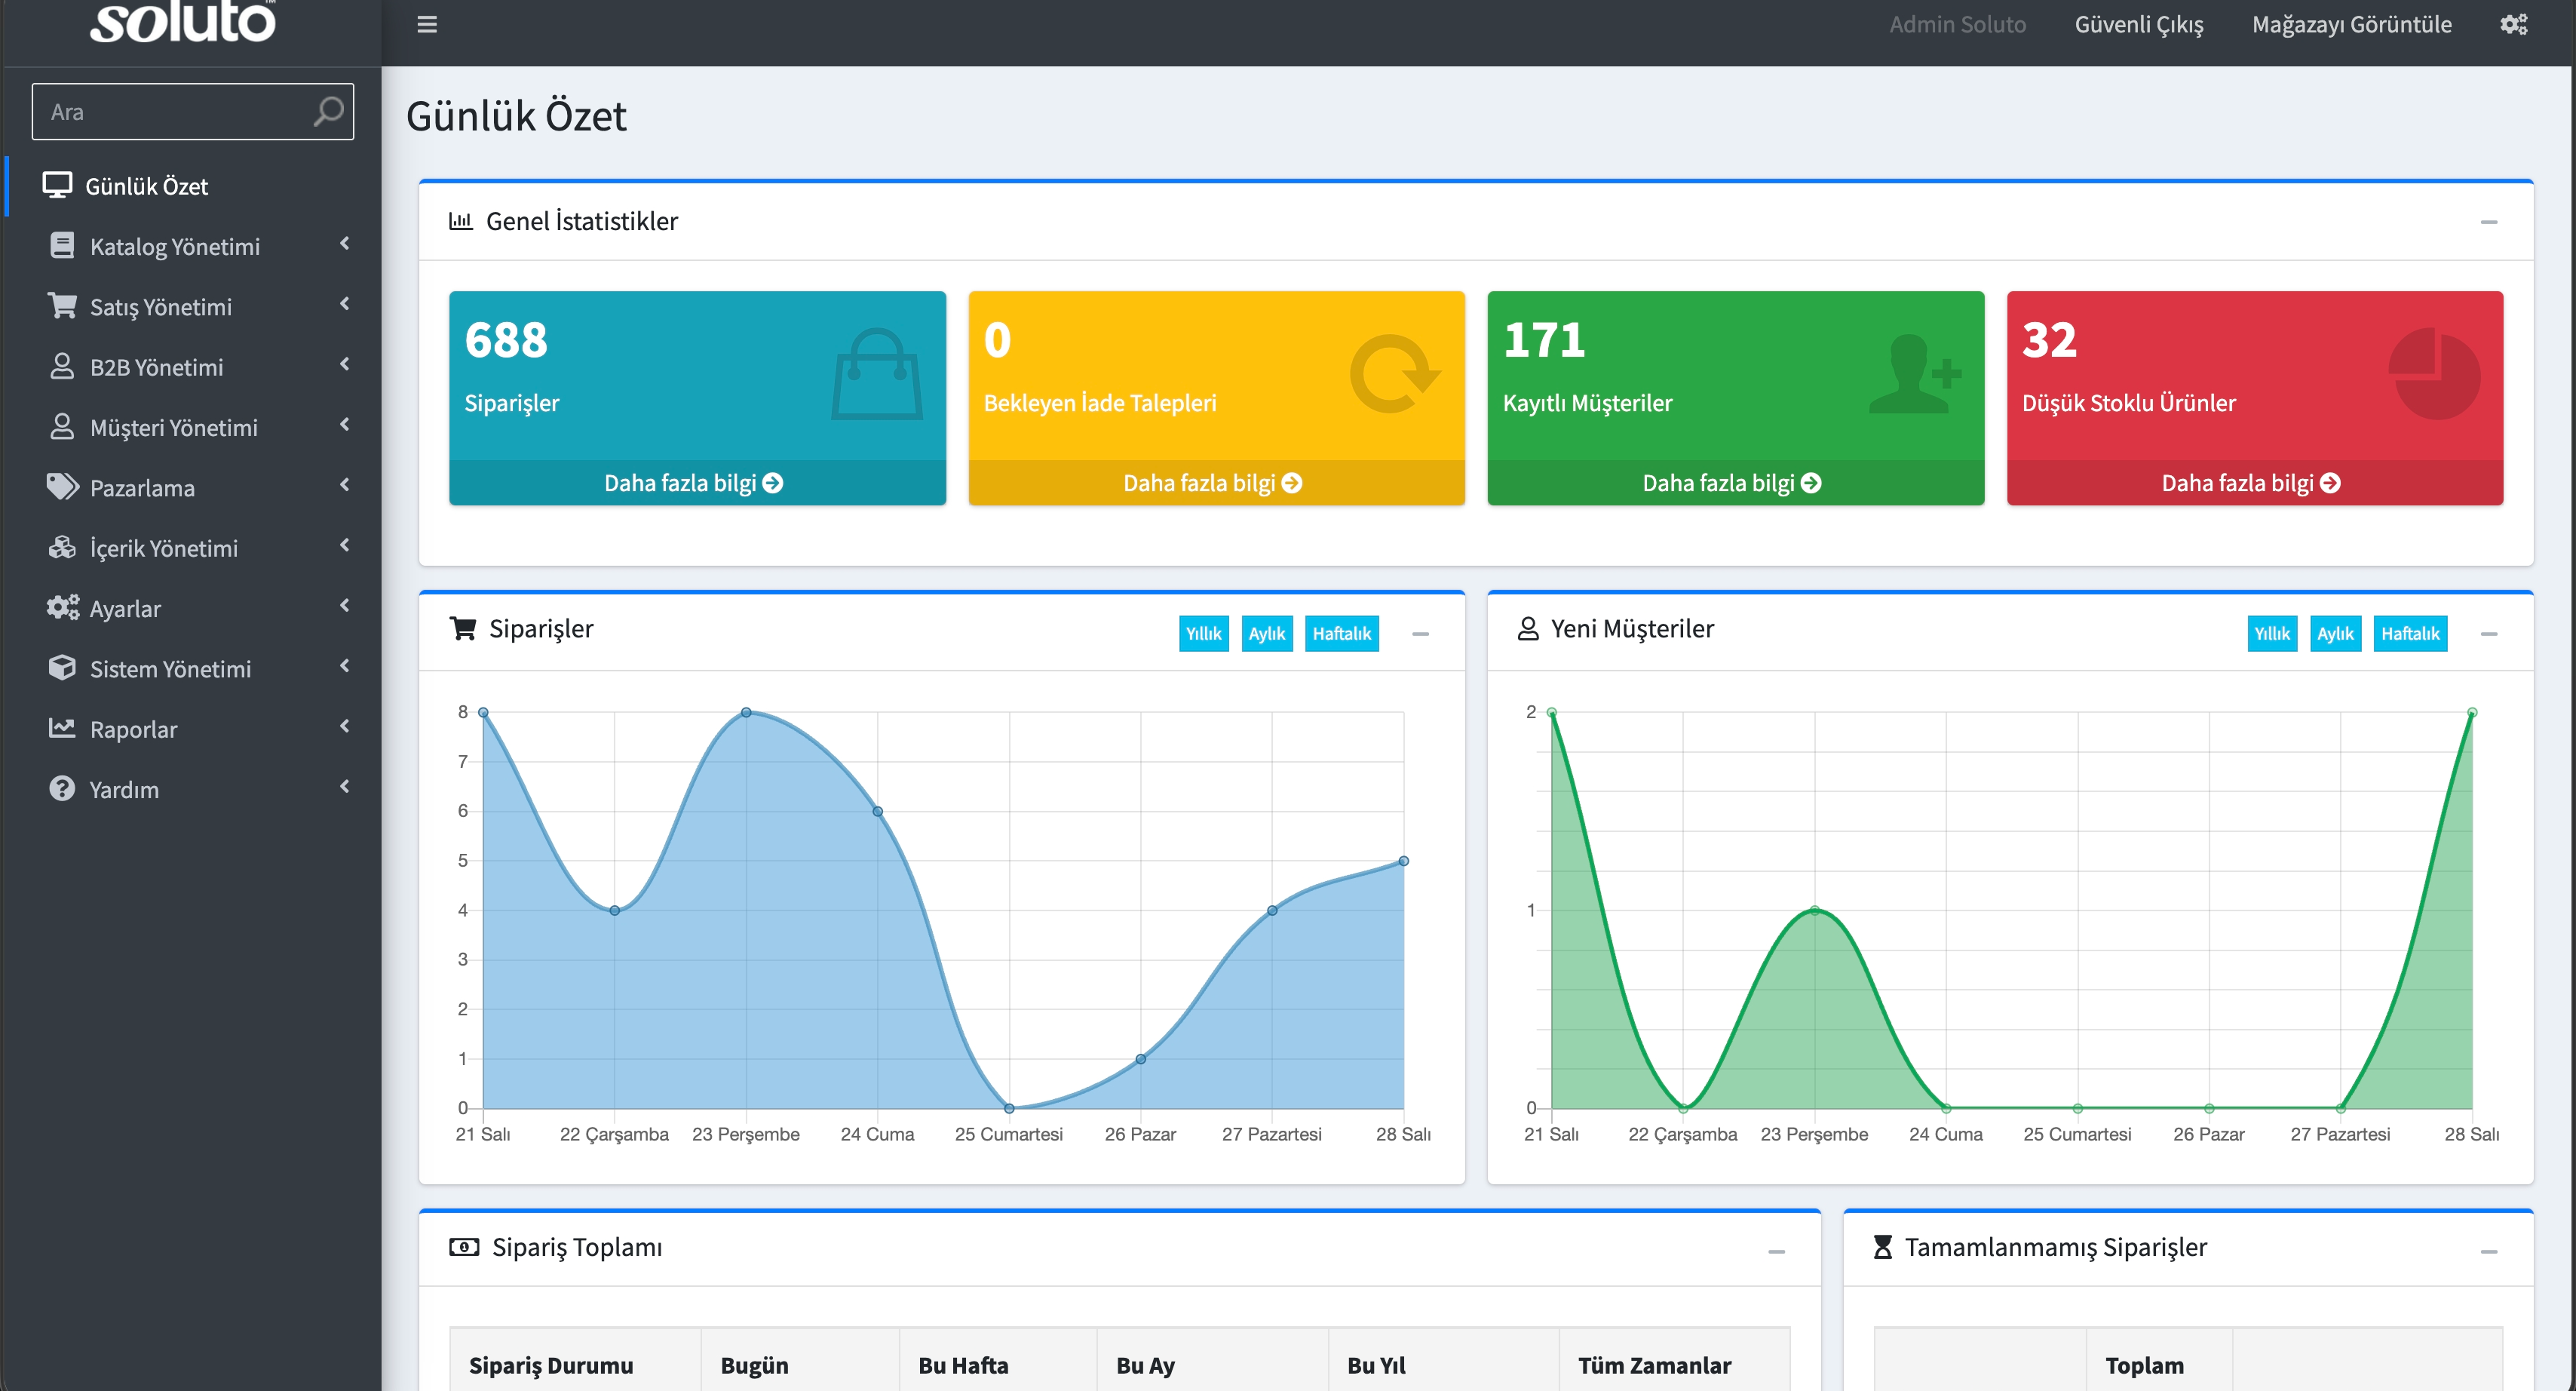Click the Soluto logo
2576x1391 pixels.
183,22
